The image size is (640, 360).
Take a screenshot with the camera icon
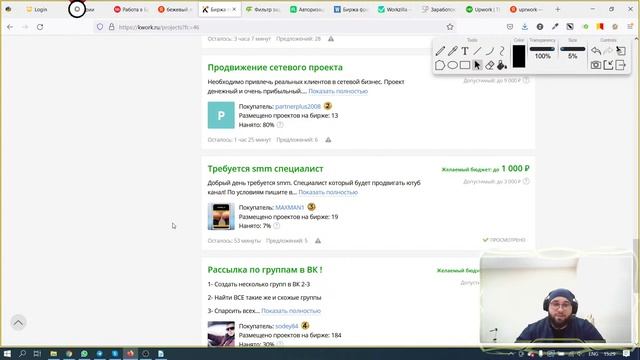[x=596, y=65]
